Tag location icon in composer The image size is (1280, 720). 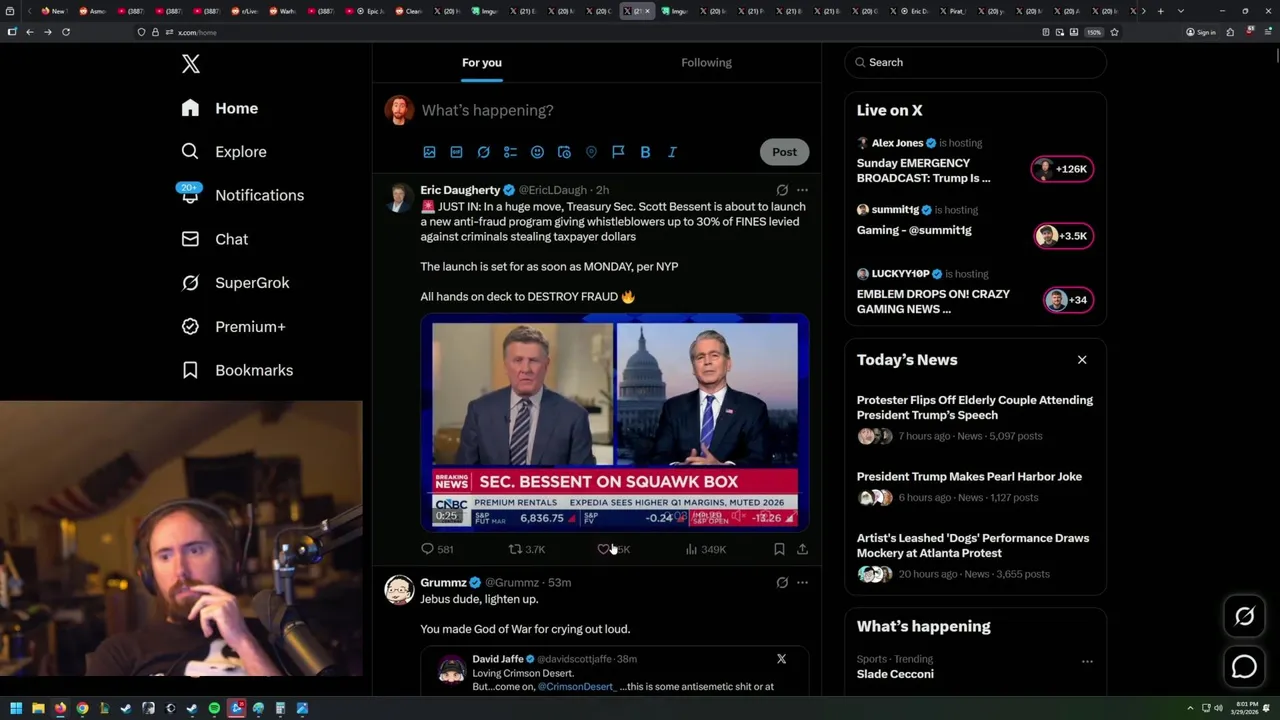pyautogui.click(x=591, y=152)
